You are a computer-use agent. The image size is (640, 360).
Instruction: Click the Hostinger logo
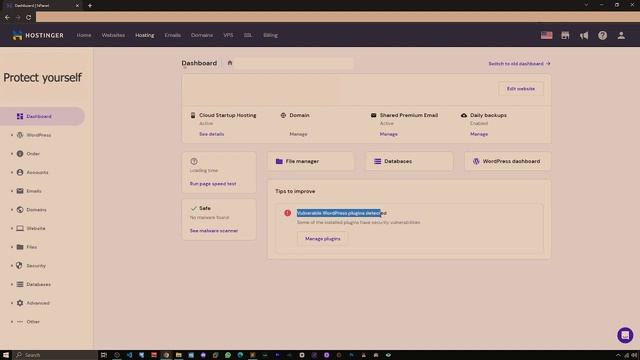[x=38, y=36]
